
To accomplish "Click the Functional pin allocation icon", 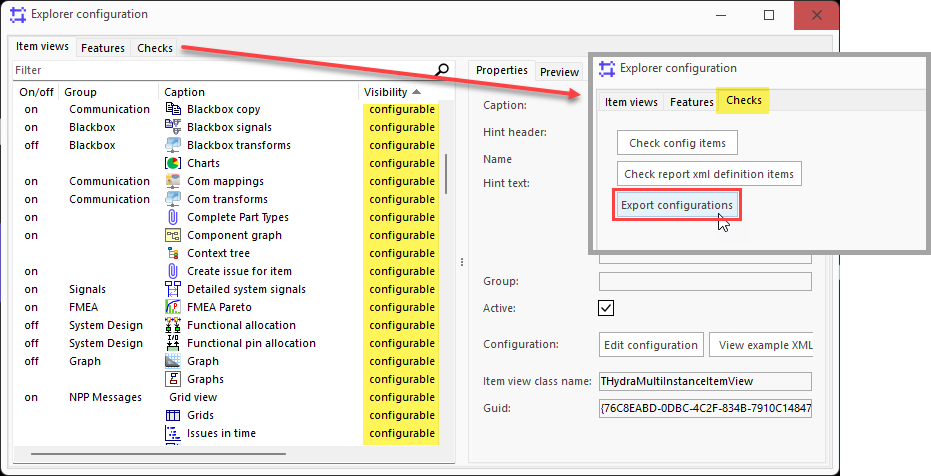I will tap(173, 343).
